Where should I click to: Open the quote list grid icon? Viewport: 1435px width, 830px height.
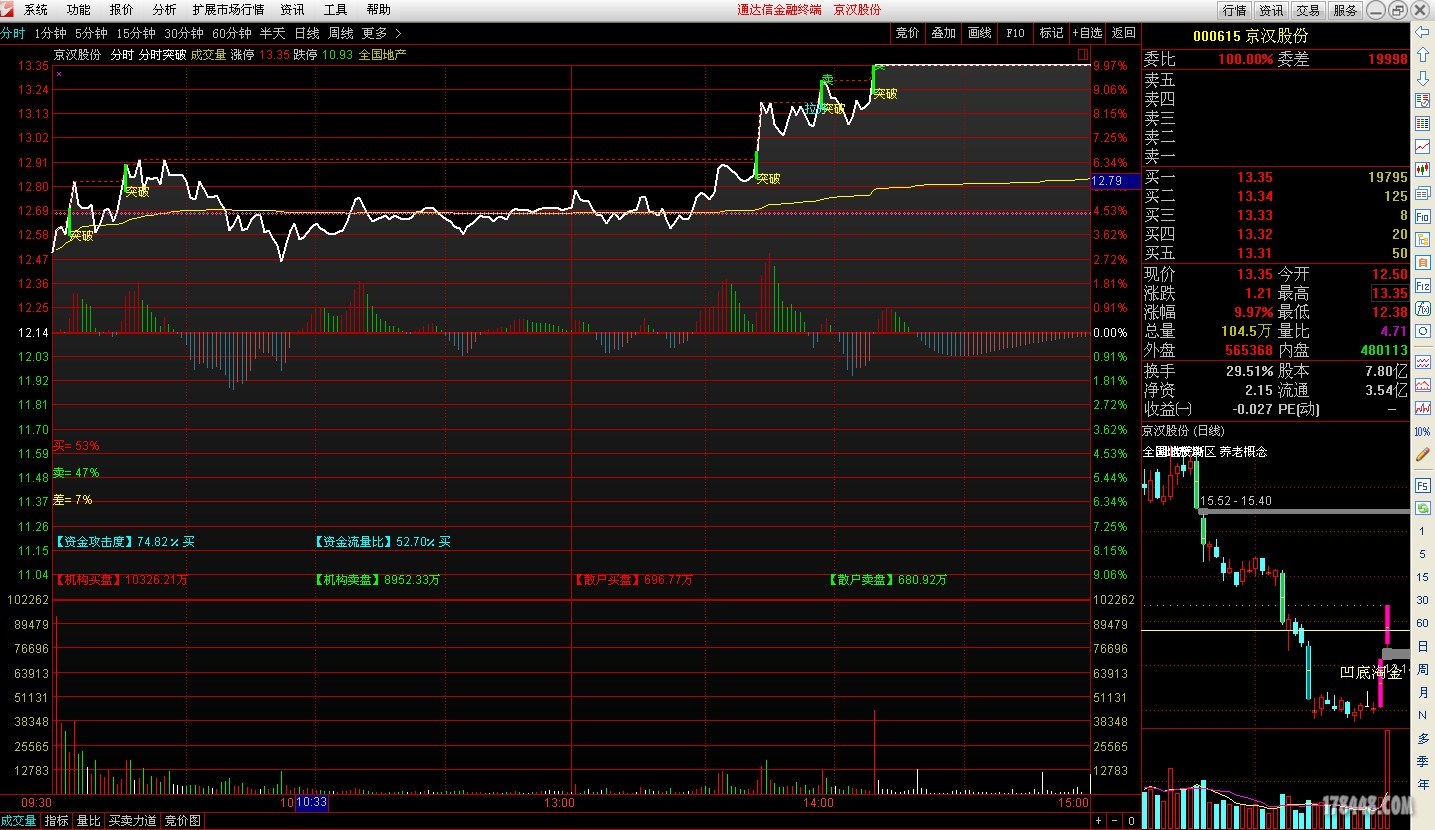[x=1422, y=123]
